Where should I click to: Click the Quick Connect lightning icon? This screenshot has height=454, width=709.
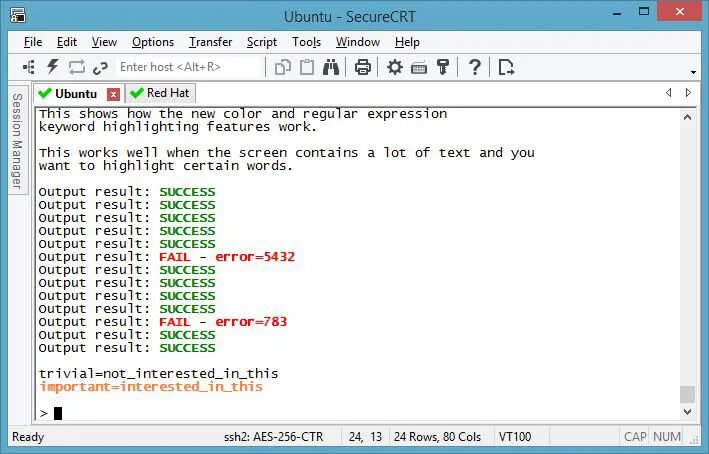(53, 67)
